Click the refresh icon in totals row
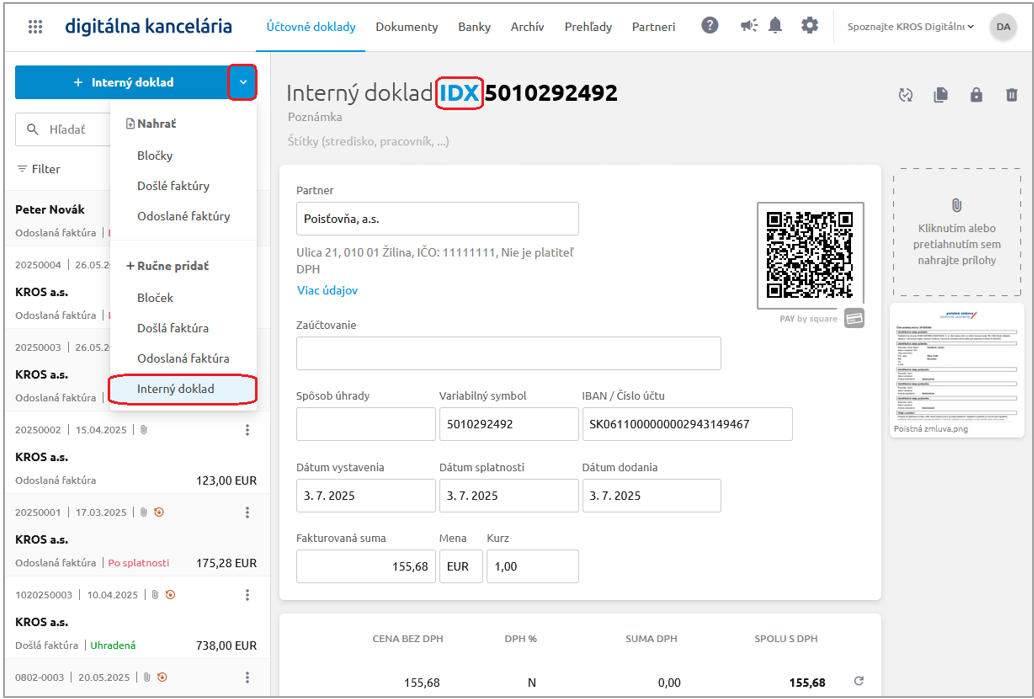This screenshot has height=699, width=1034. click(x=859, y=681)
